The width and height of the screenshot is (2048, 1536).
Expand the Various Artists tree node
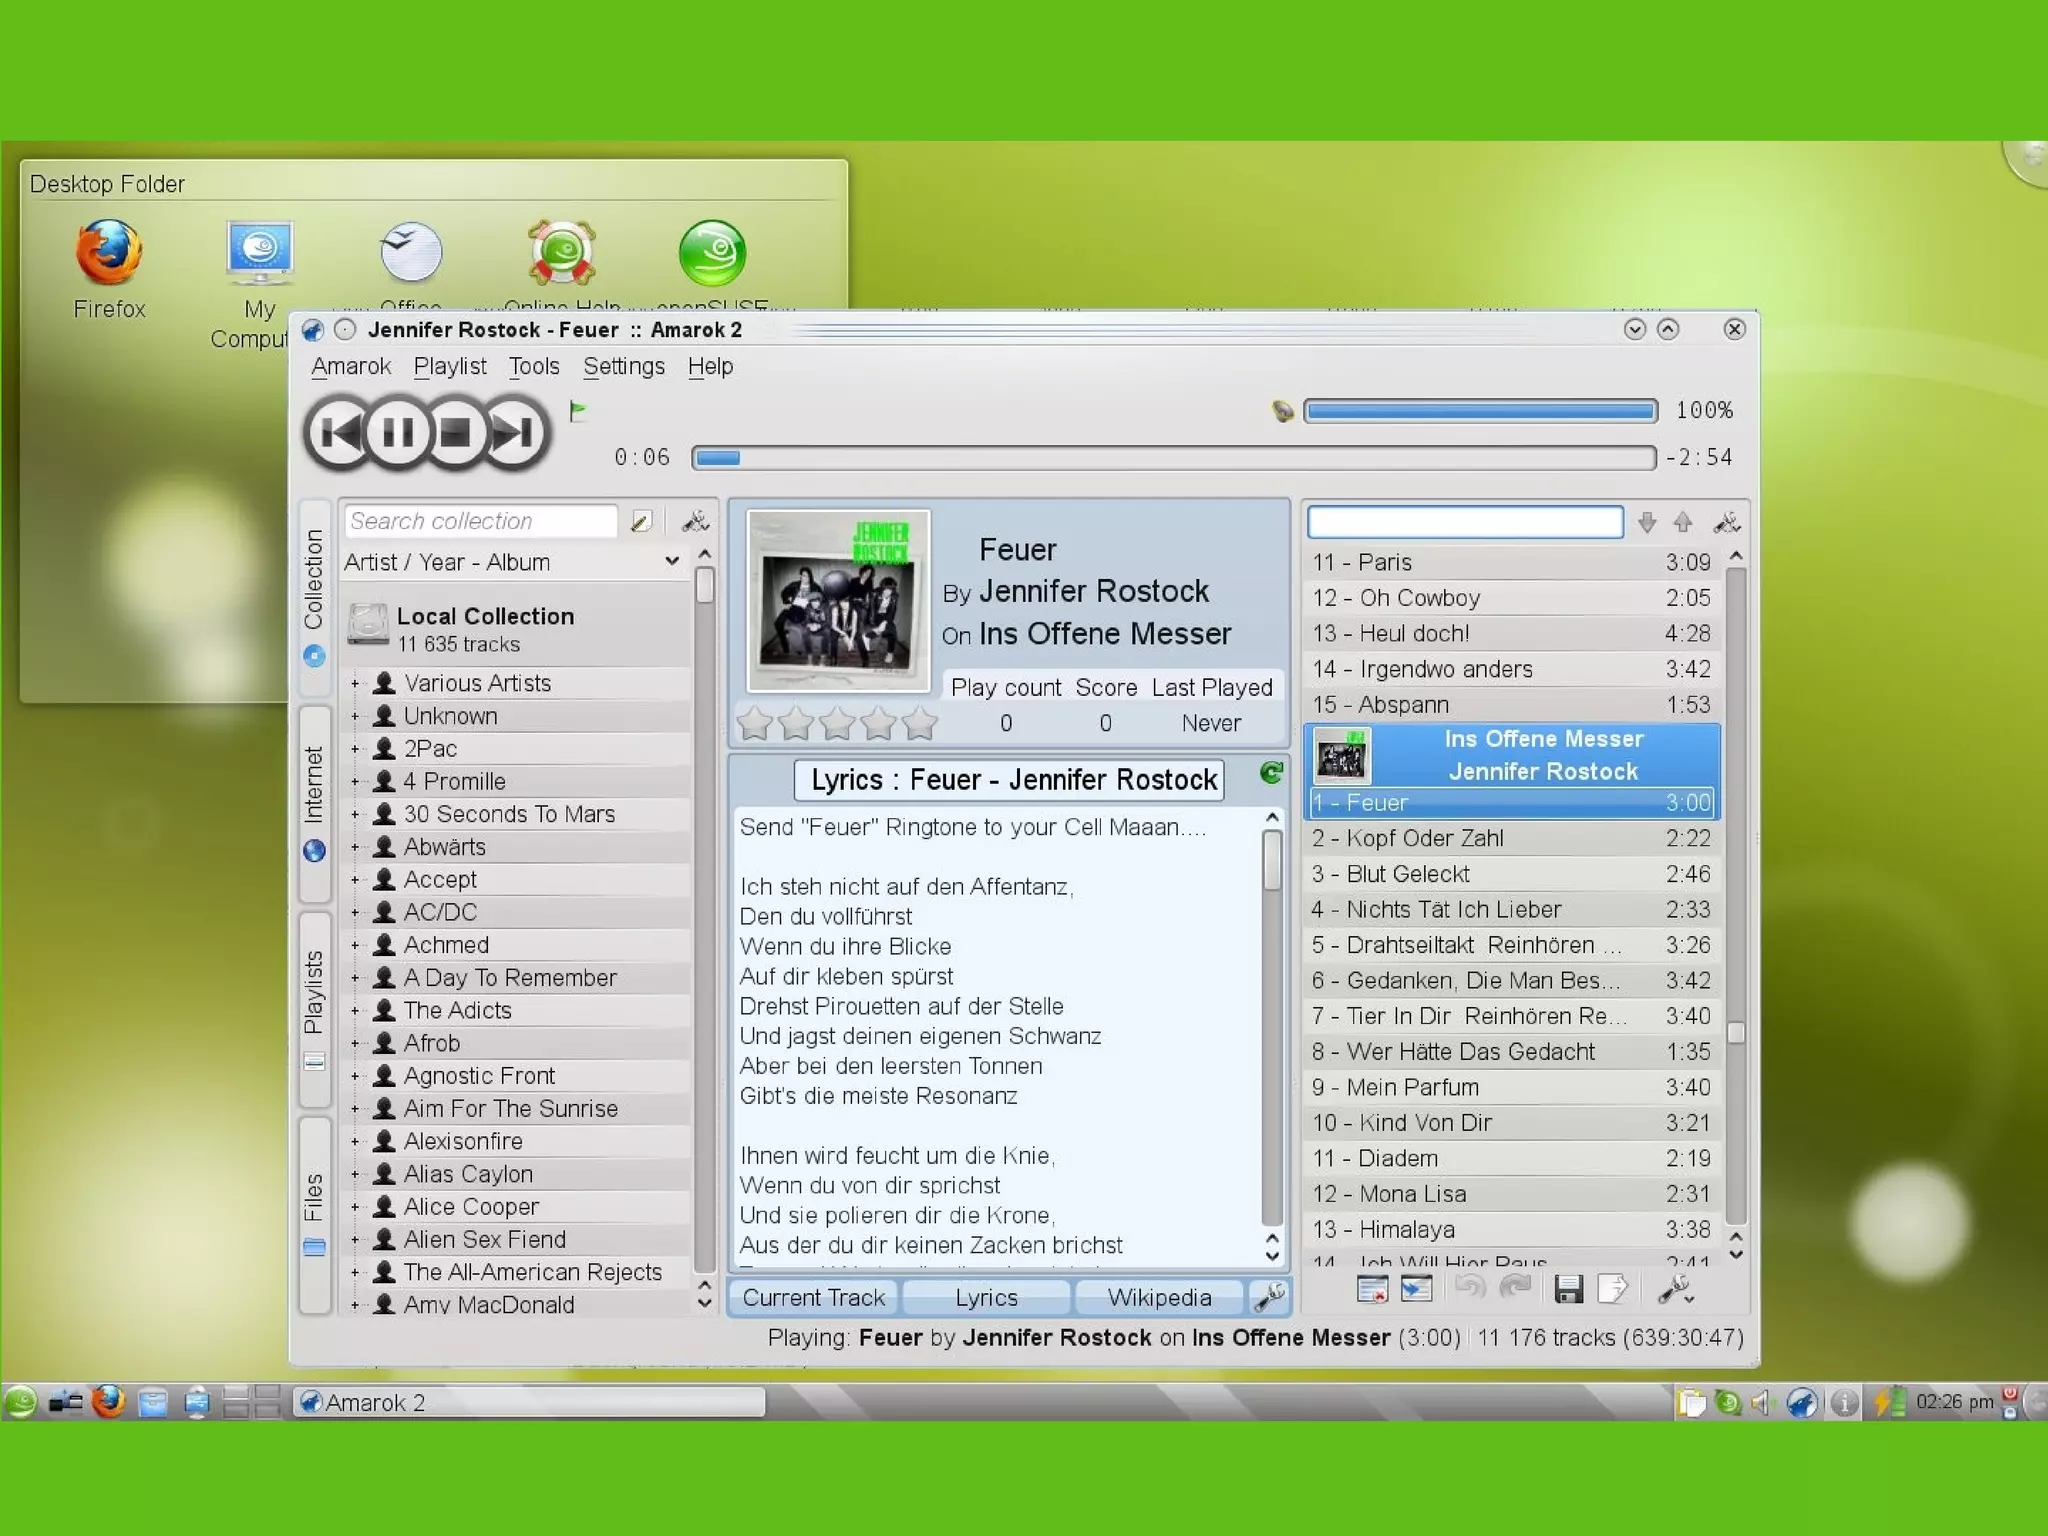click(355, 684)
